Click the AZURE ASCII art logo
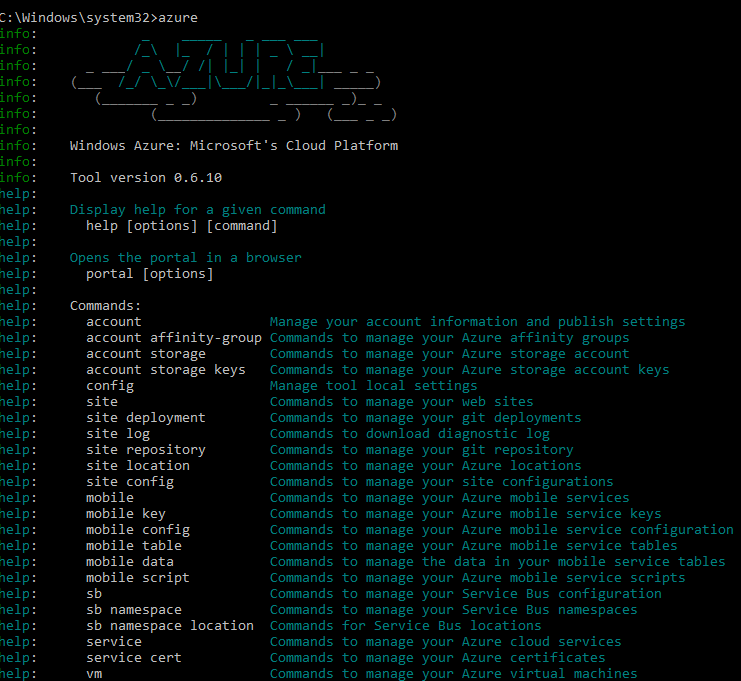This screenshot has width=741, height=681. coord(234,78)
